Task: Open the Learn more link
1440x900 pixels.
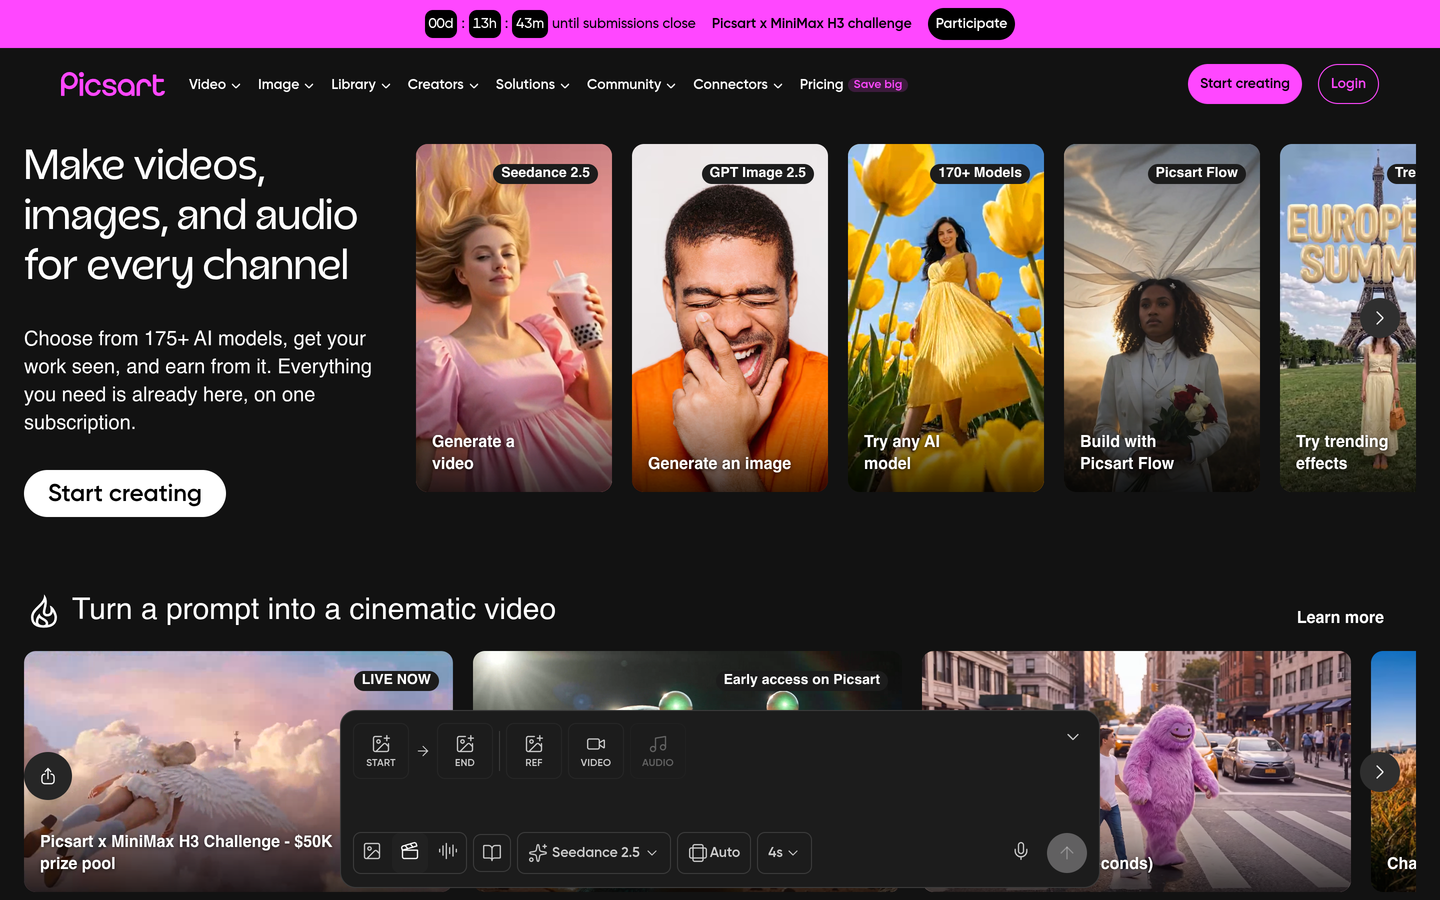Action: tap(1340, 618)
